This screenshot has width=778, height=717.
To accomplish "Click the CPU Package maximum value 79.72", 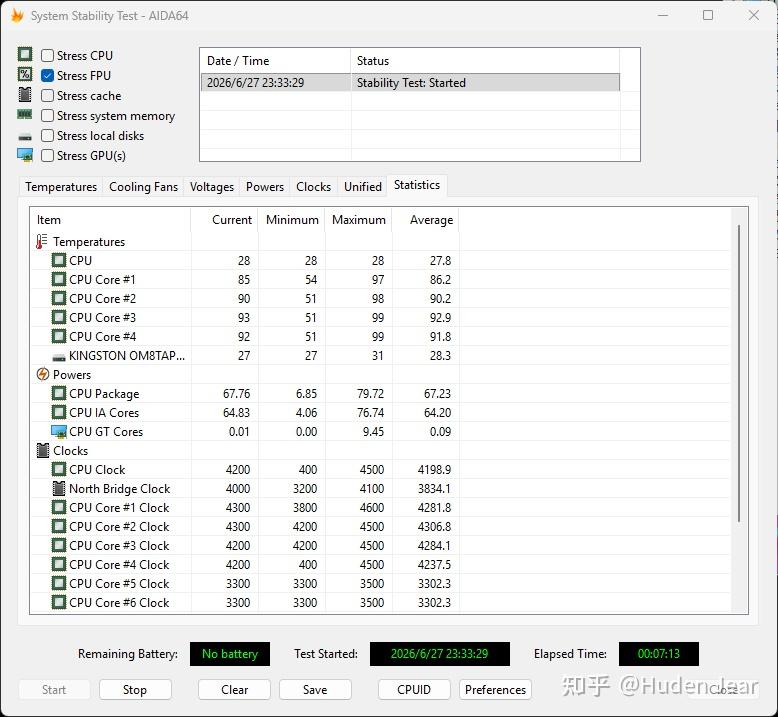I will [x=370, y=393].
